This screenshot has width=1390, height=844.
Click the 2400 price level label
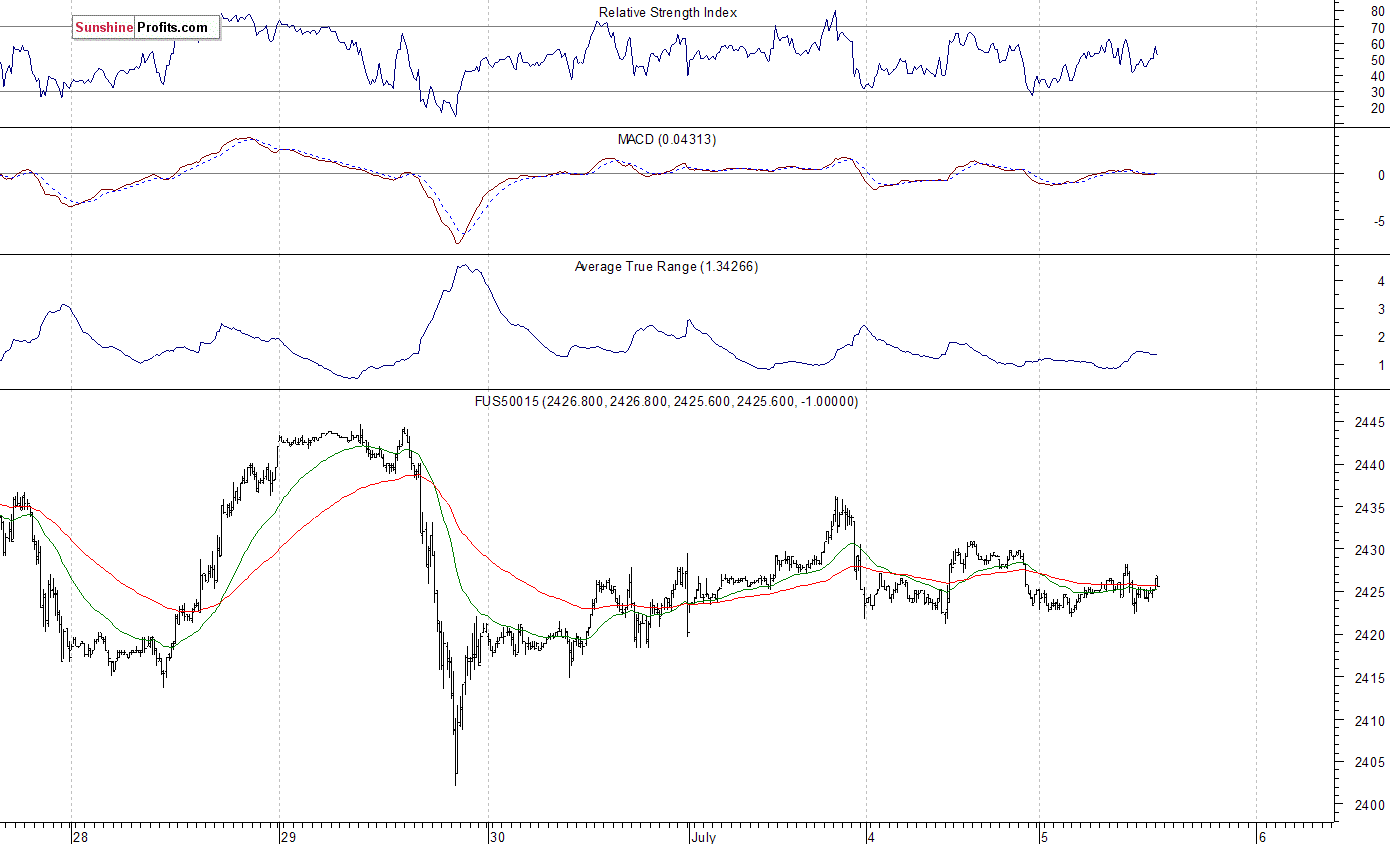(1370, 806)
